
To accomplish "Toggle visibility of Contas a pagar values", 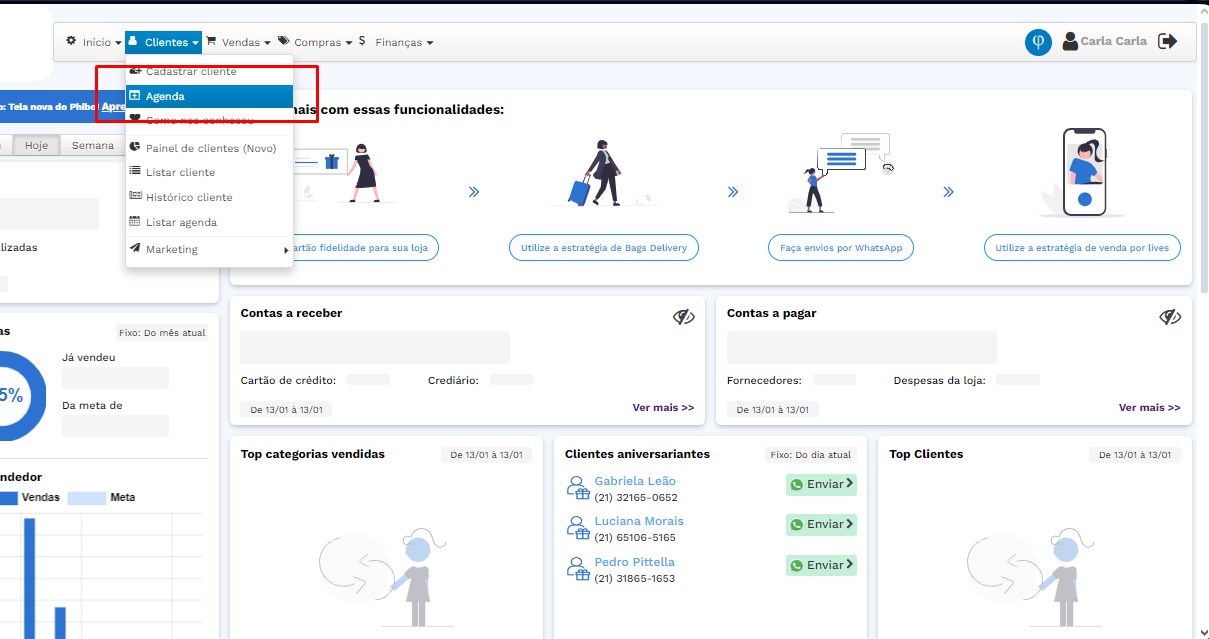I will pyautogui.click(x=1170, y=317).
